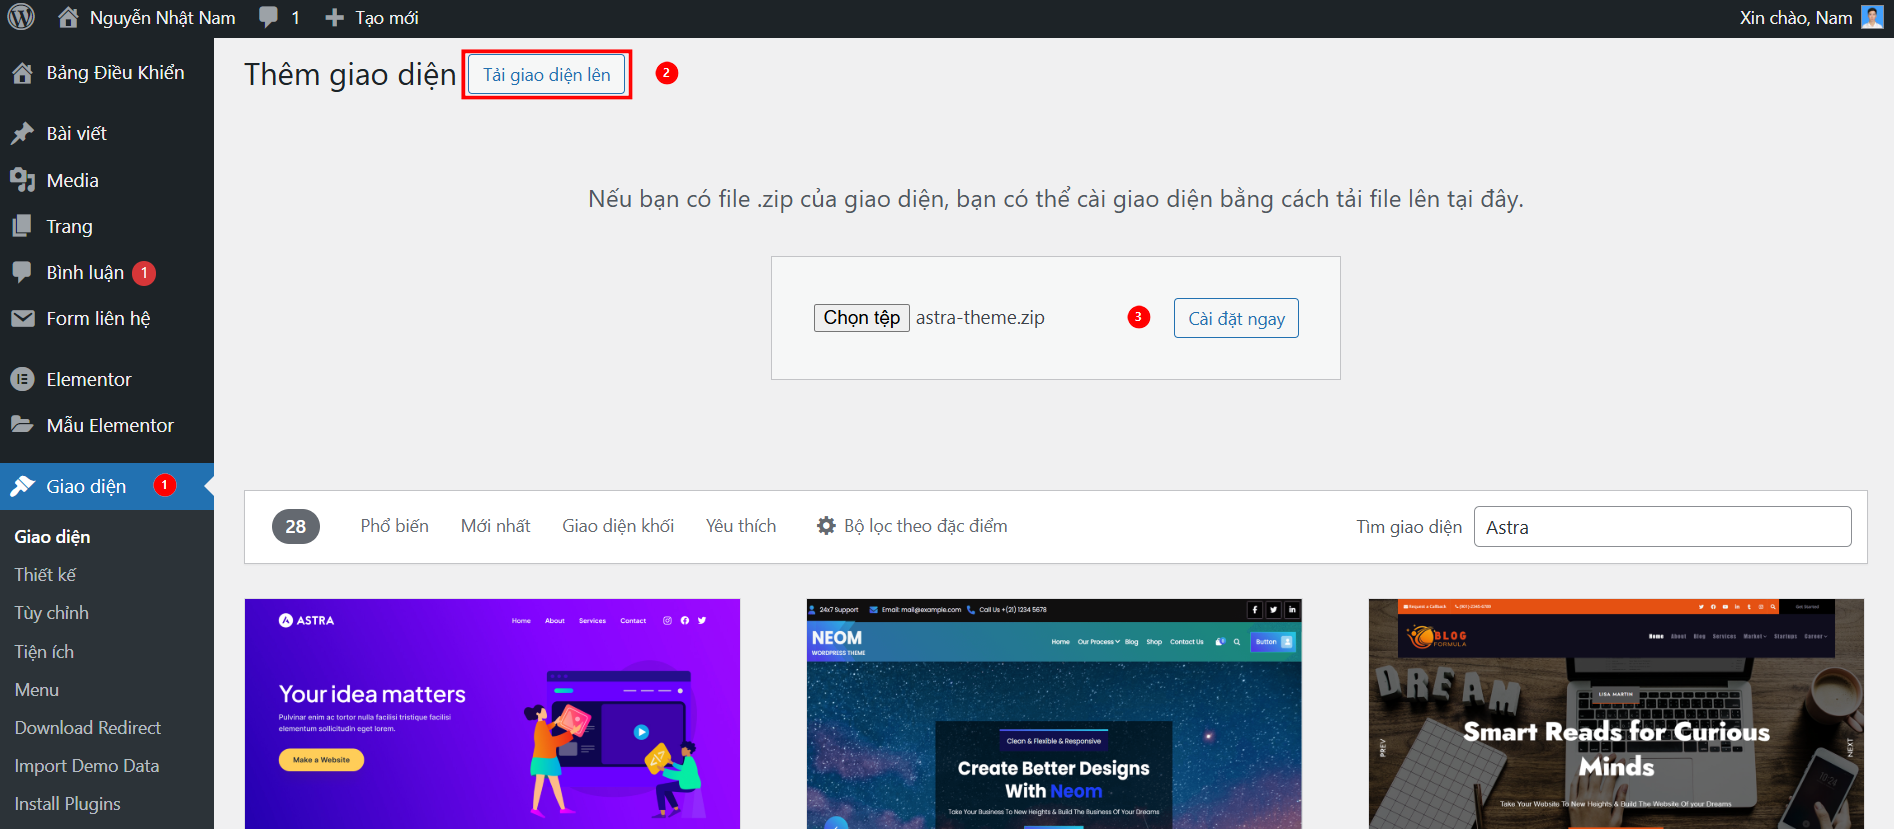Open Install Plugins submenu
The width and height of the screenshot is (1894, 829).
(x=67, y=804)
